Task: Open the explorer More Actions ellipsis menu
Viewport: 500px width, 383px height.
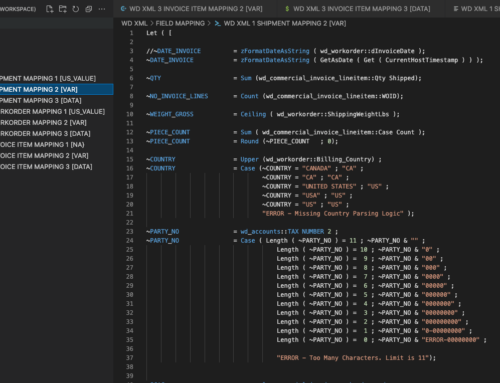Action: [x=102, y=9]
